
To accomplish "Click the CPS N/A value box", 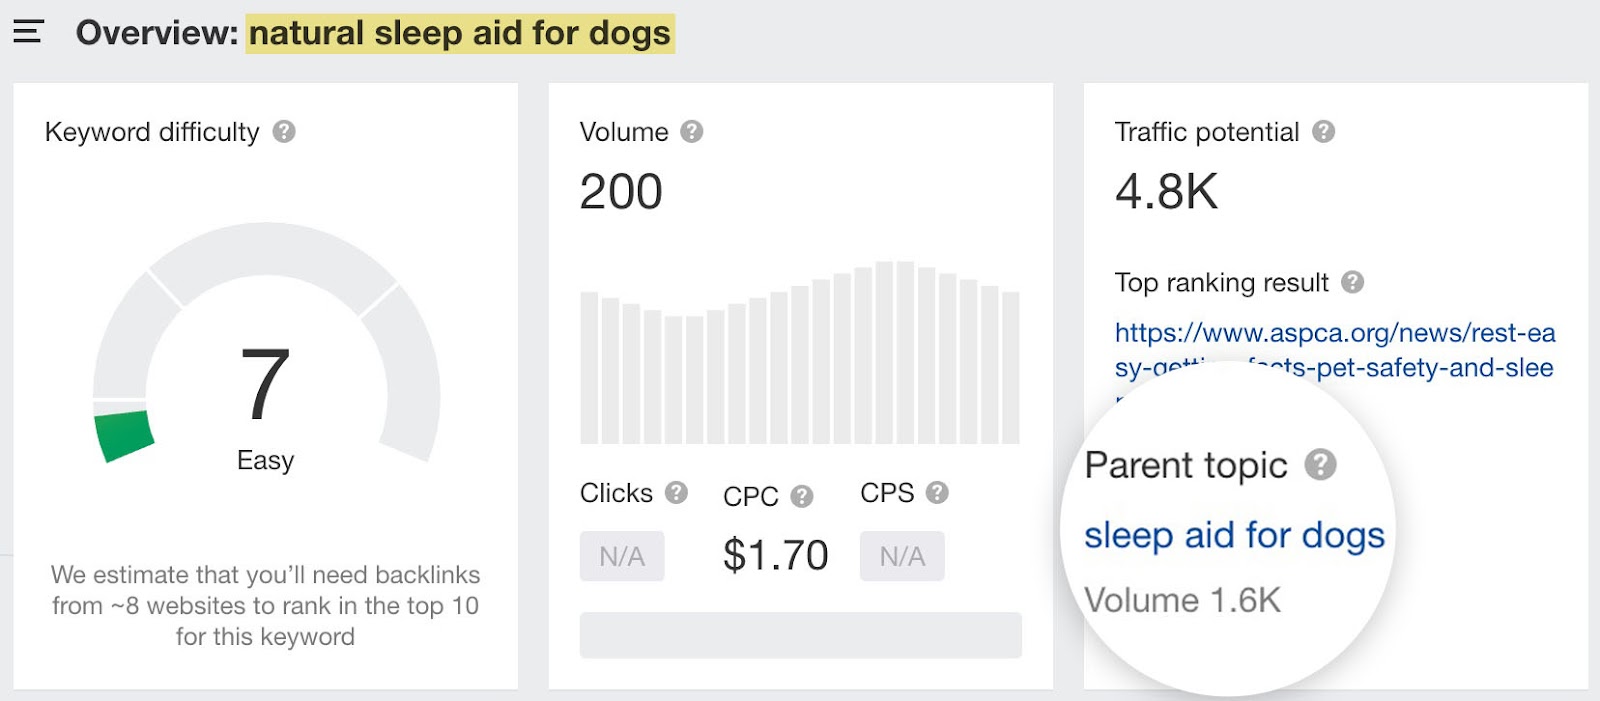I will 902,556.
